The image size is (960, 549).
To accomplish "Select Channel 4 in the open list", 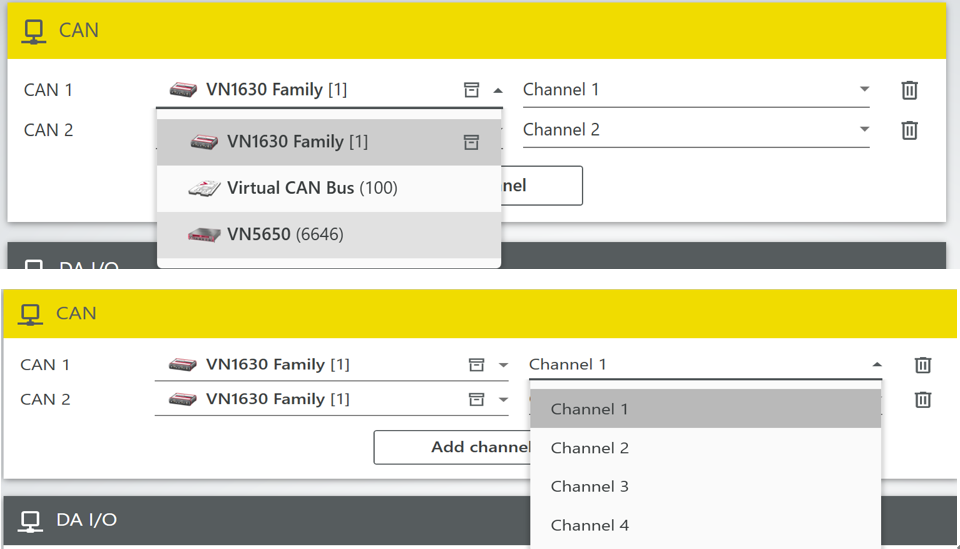I will click(x=590, y=525).
